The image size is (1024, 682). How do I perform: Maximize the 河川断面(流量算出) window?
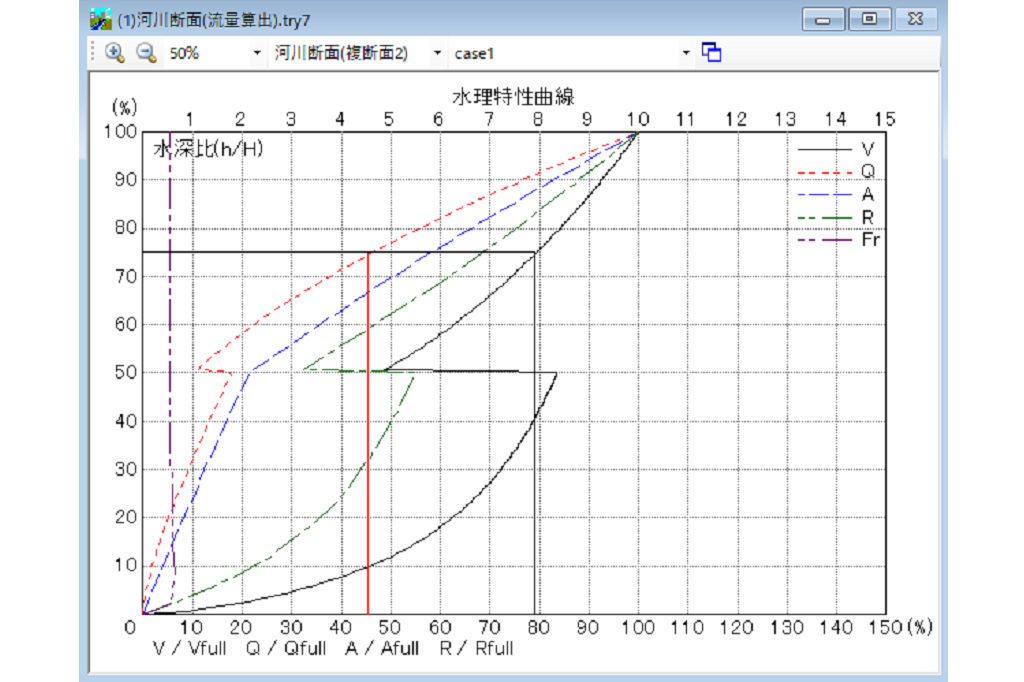pyautogui.click(x=869, y=20)
